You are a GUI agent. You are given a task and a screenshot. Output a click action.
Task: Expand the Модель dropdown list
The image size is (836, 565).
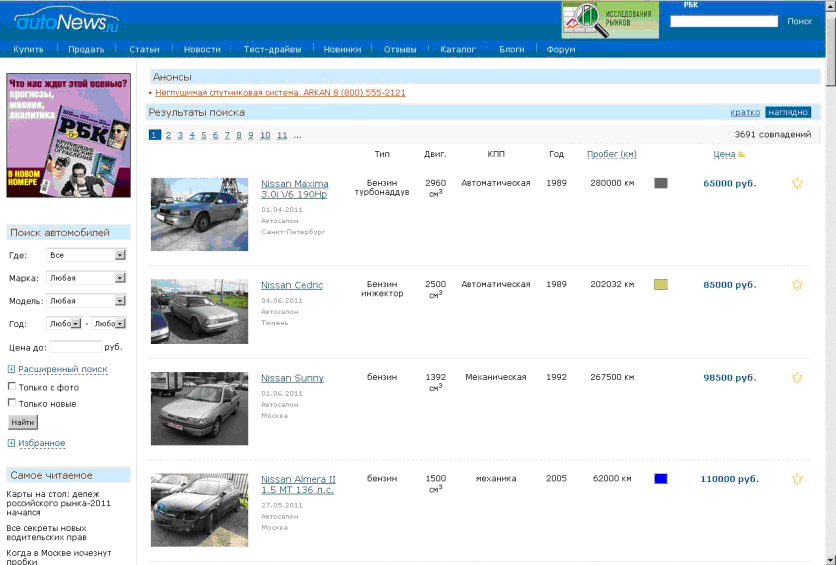click(87, 300)
